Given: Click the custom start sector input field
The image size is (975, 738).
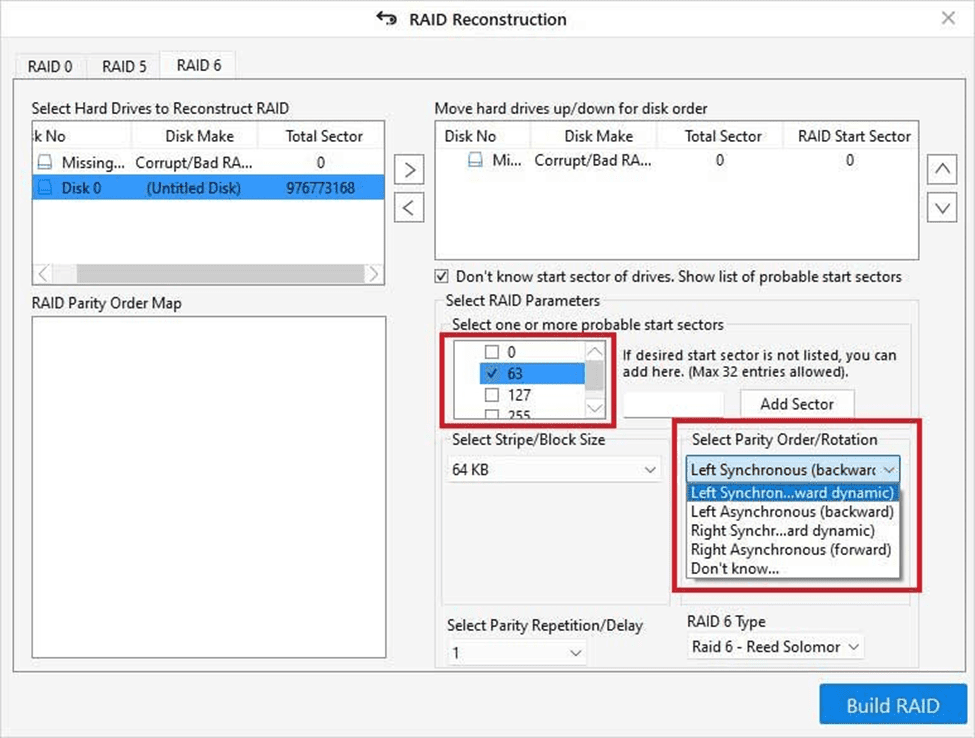Looking at the screenshot, I should tap(673, 404).
